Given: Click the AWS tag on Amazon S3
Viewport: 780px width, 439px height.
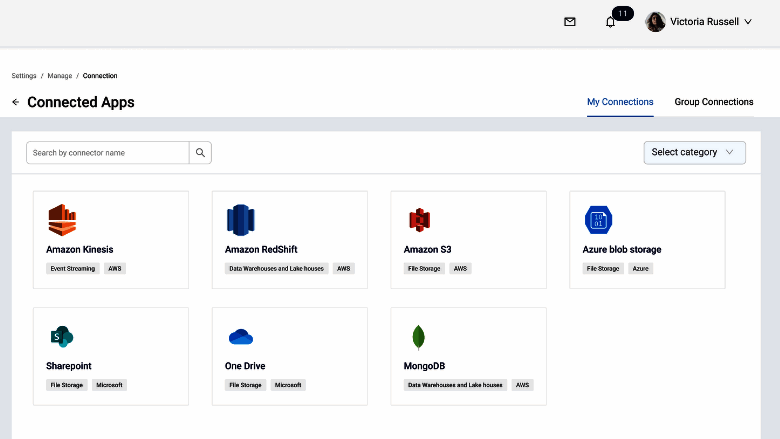Looking at the screenshot, I should [460, 268].
